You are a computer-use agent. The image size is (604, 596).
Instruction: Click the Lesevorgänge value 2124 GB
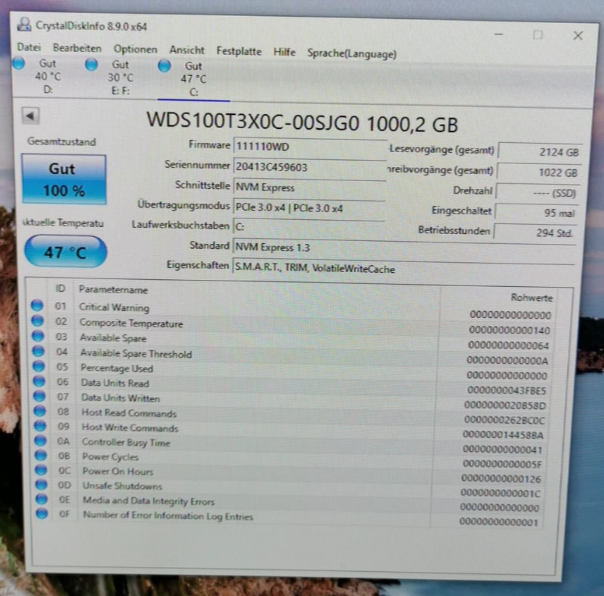click(540, 152)
